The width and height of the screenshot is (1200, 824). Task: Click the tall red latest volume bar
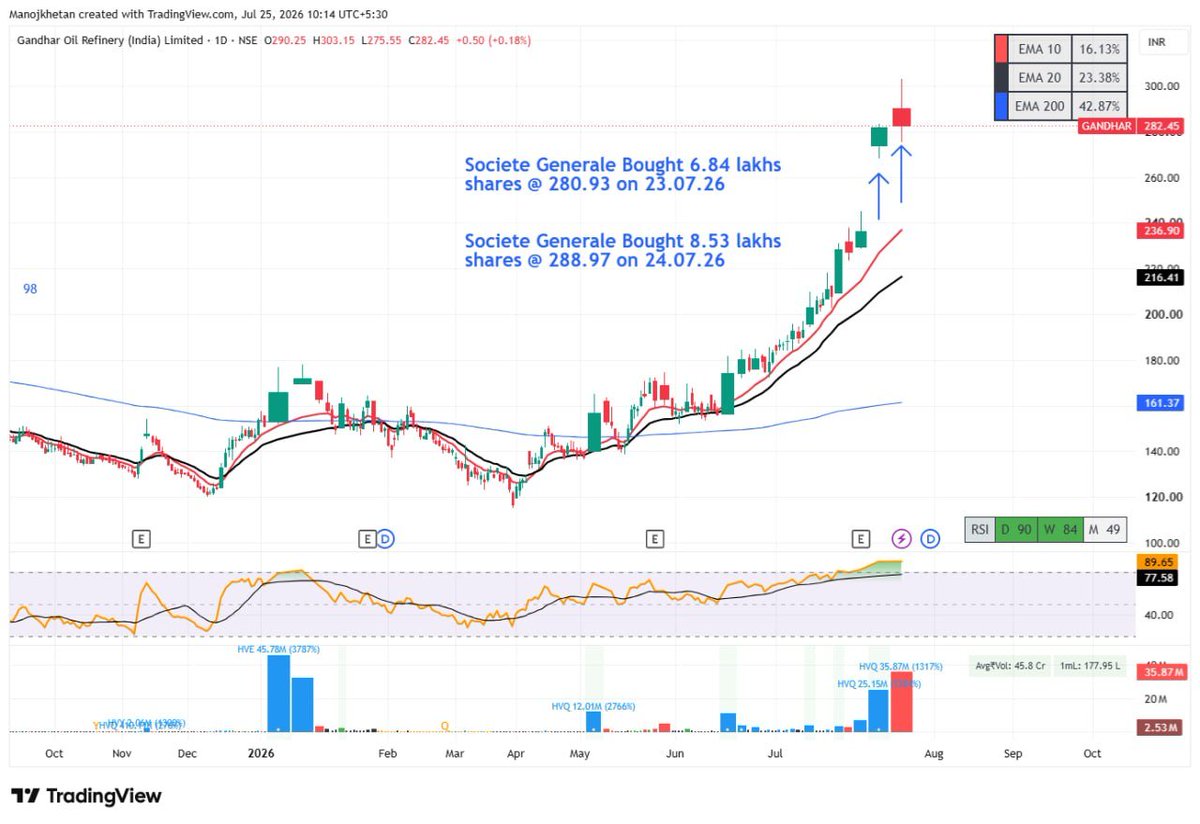click(902, 701)
